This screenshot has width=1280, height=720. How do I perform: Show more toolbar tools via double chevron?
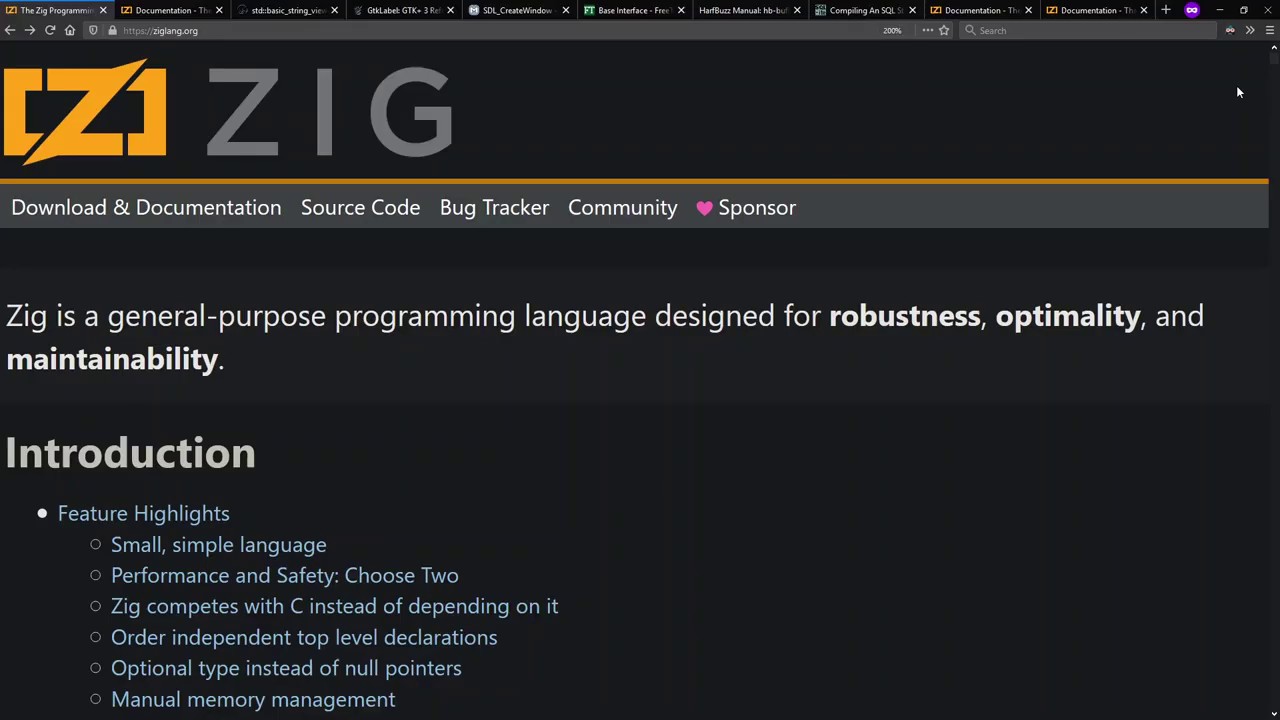[x=1250, y=30]
